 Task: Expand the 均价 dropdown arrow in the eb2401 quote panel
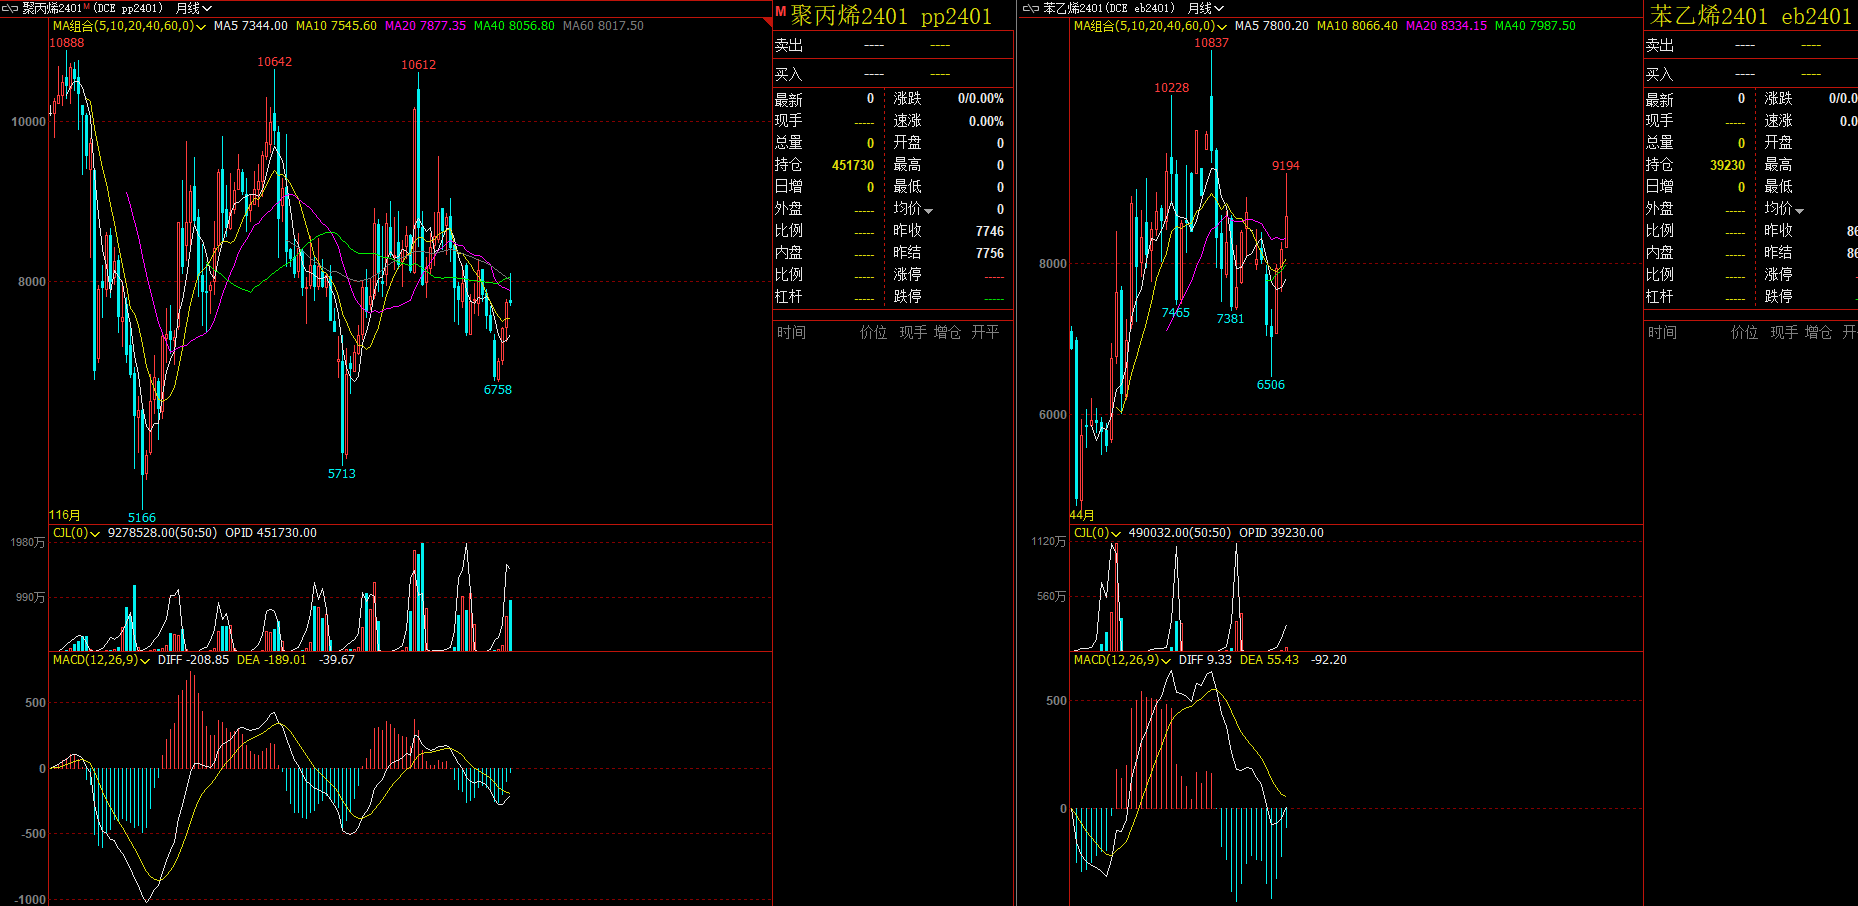click(x=1800, y=211)
